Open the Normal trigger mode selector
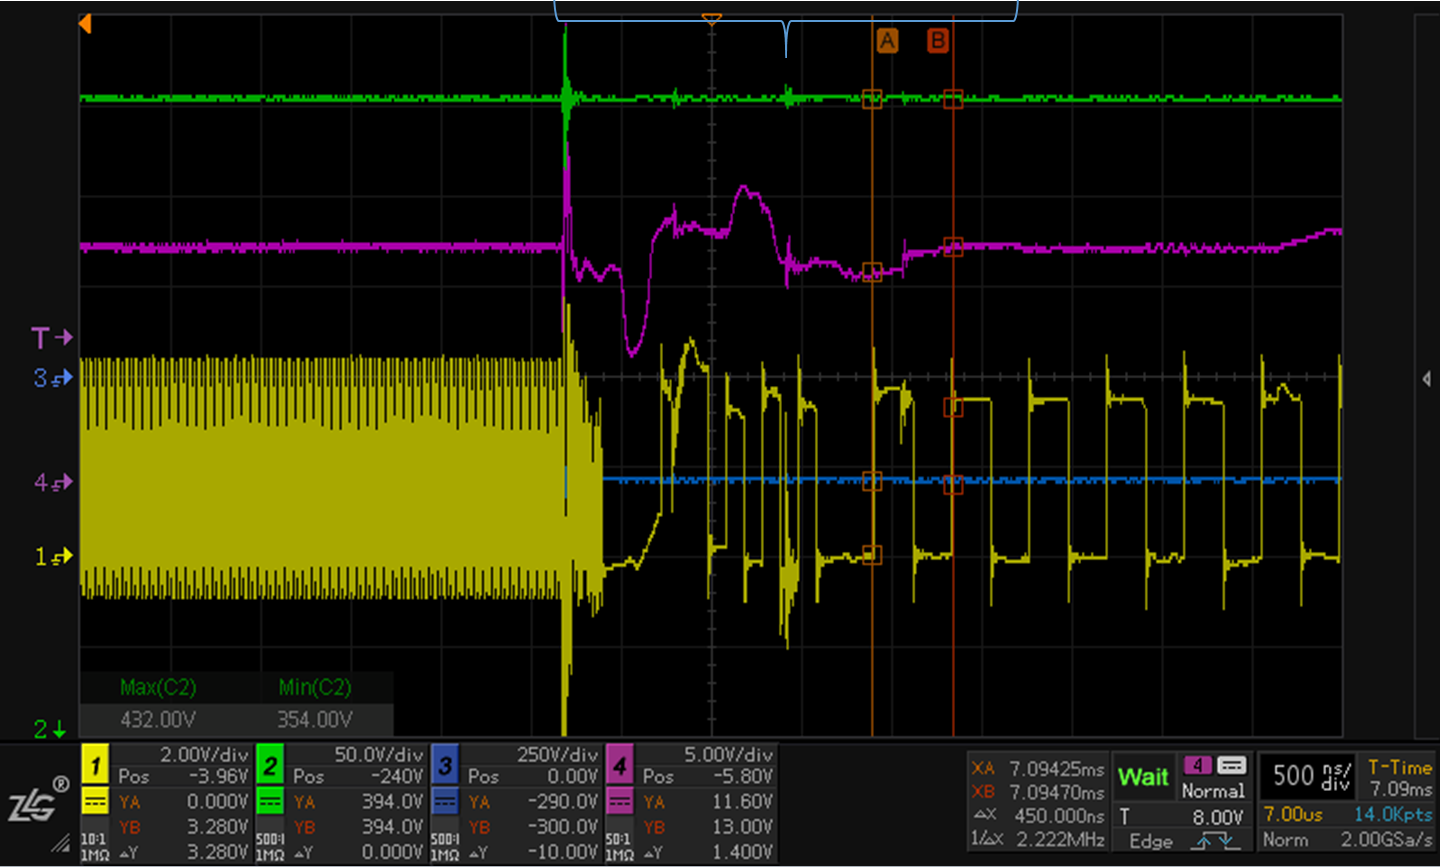Screen dimensions: 1440x867 (x=1213, y=790)
